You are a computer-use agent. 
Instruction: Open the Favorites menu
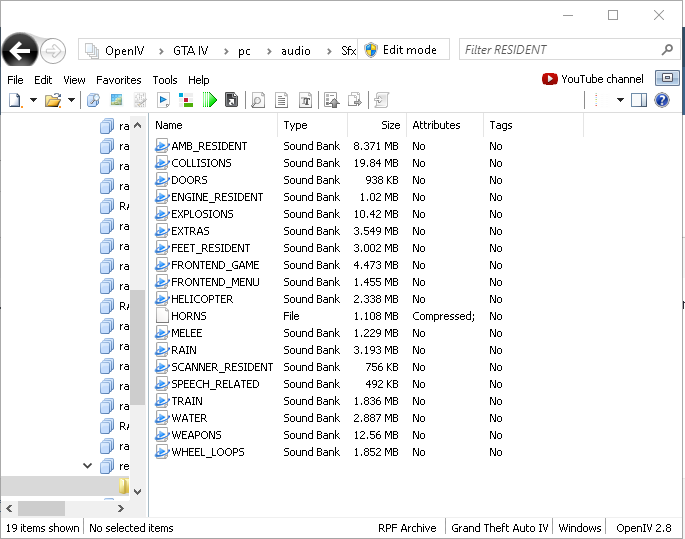[119, 80]
